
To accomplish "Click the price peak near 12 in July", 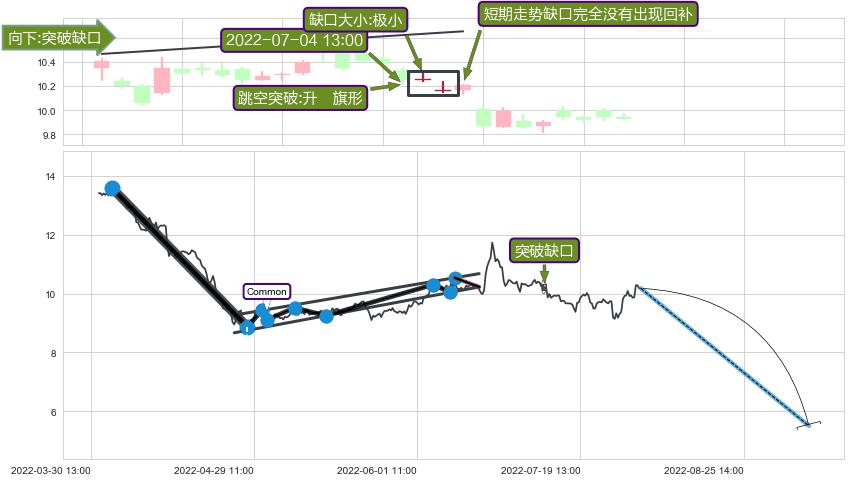I will tap(492, 244).
